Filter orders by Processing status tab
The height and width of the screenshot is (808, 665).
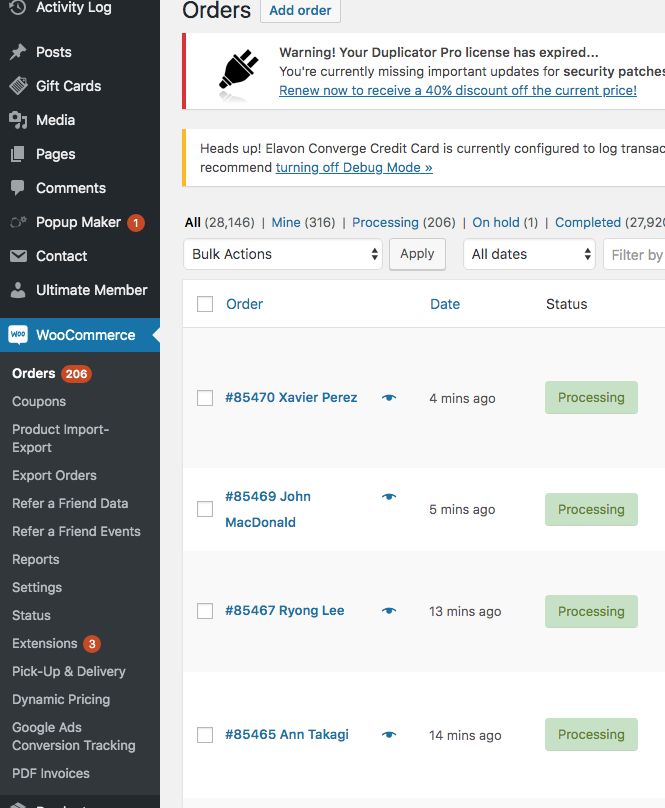click(385, 222)
